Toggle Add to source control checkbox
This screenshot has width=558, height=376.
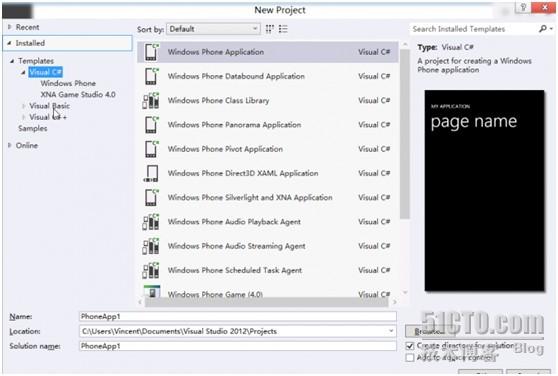410,357
